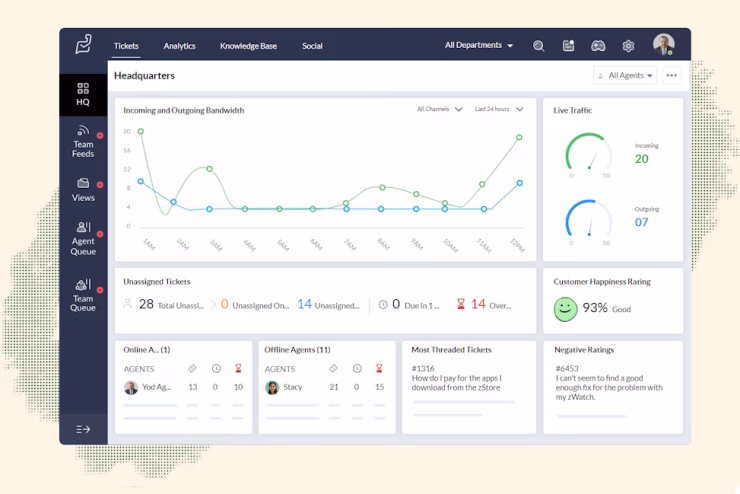This screenshot has height=494, width=740.
Task: Click the three-dots more options button
Action: point(672,75)
